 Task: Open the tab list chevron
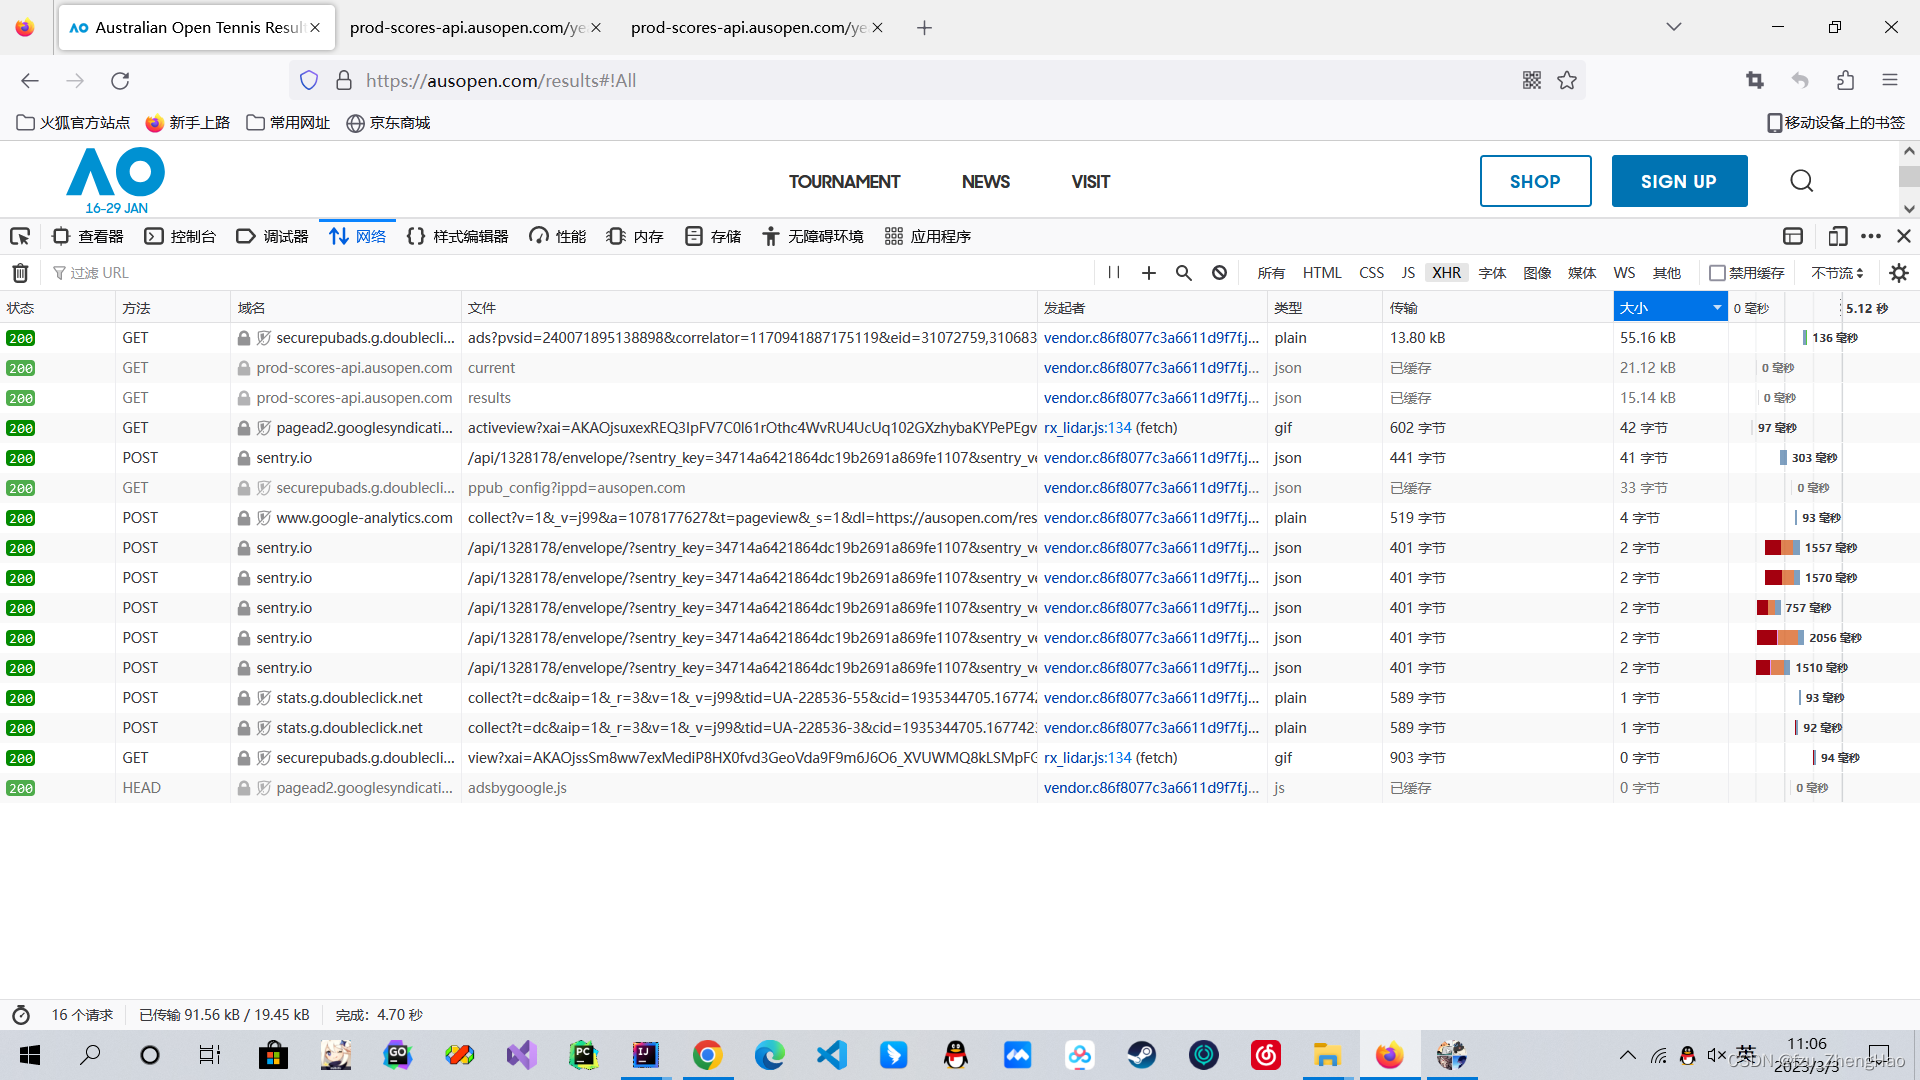coord(1673,27)
